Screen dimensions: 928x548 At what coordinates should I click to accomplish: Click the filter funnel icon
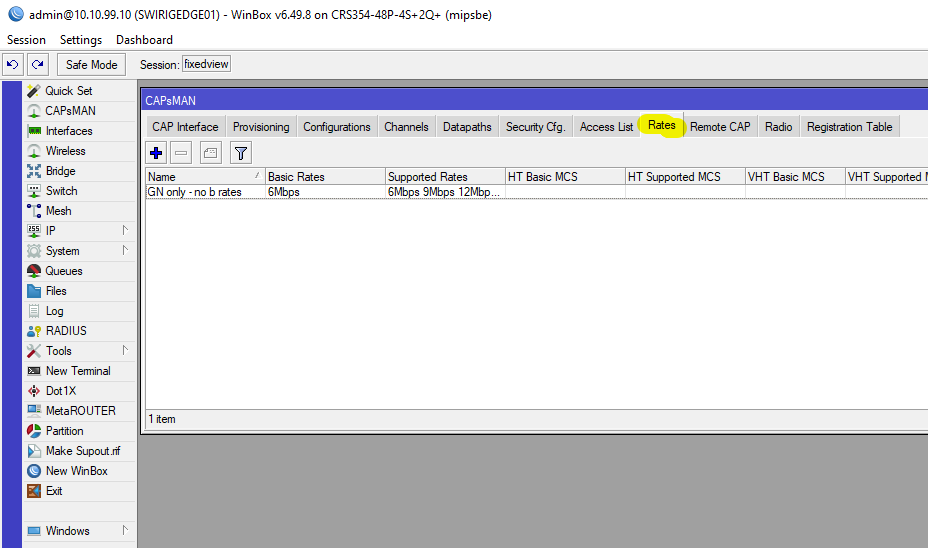pyautogui.click(x=240, y=153)
